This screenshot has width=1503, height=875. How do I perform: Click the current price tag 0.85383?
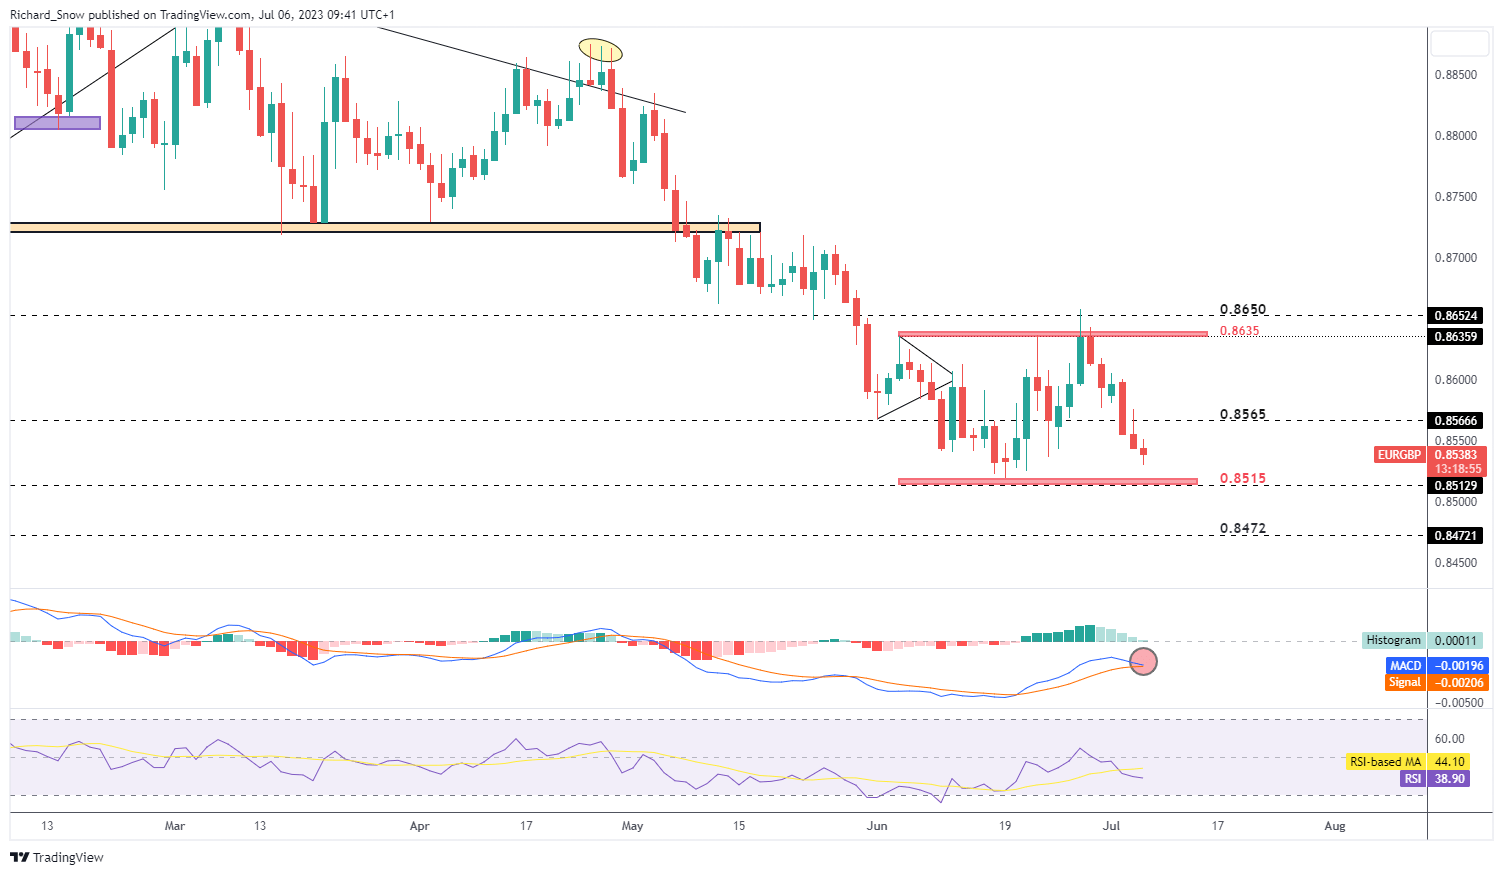(1456, 455)
